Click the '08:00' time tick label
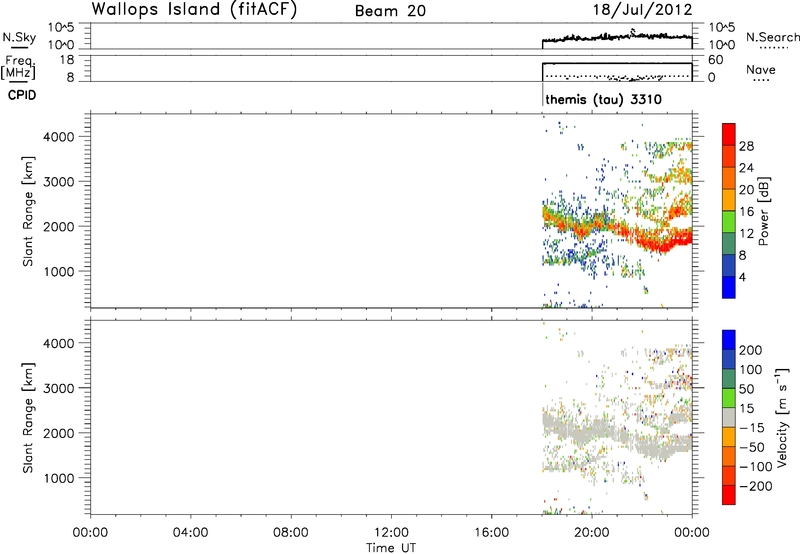Image resolution: width=800 pixels, height=554 pixels. click(x=291, y=533)
